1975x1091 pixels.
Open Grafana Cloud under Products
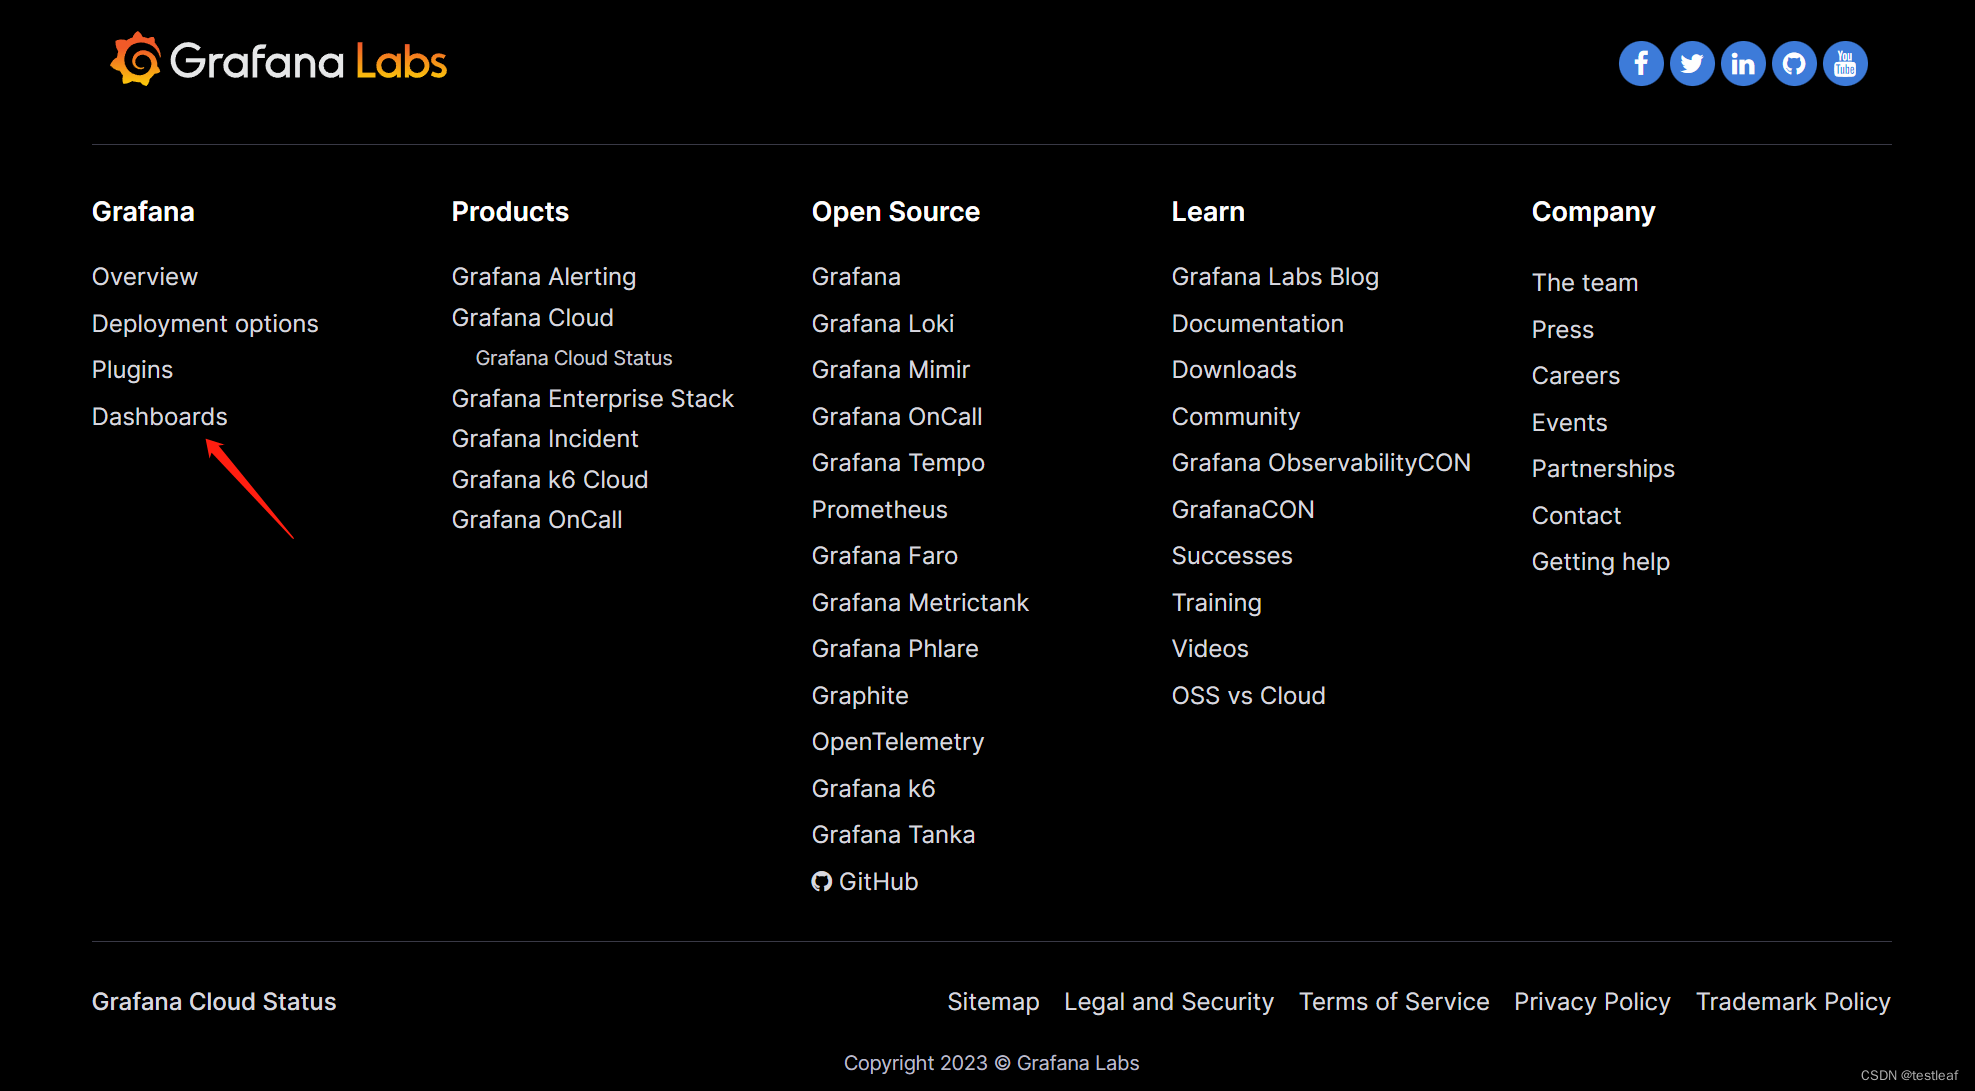pyautogui.click(x=533, y=317)
